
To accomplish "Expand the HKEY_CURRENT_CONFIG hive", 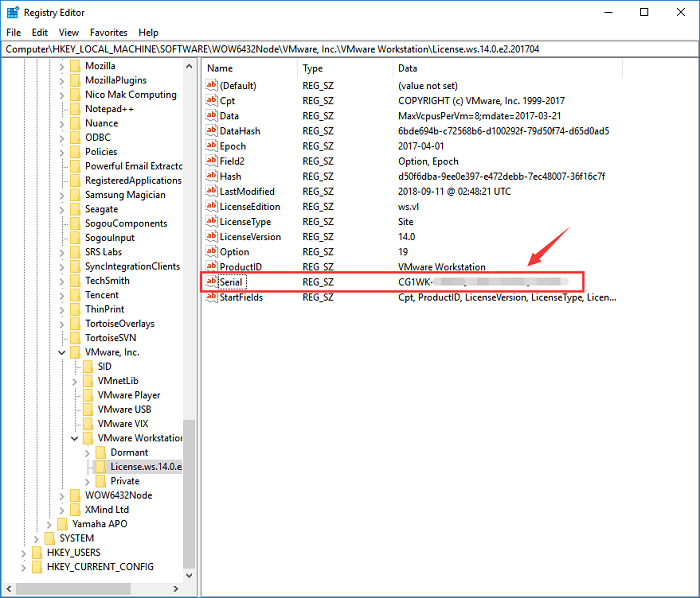I will click(x=23, y=567).
